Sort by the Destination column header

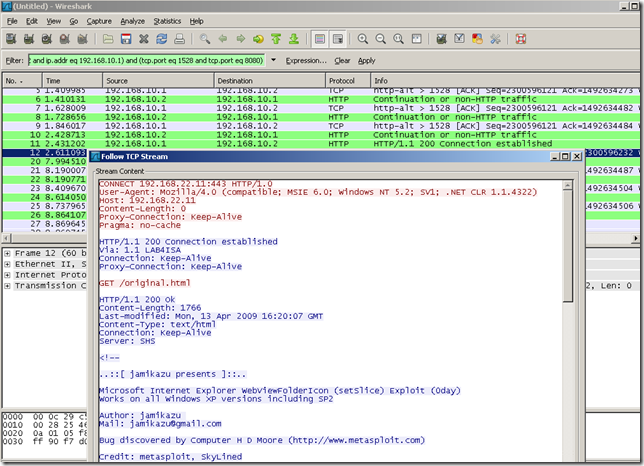pyautogui.click(x=270, y=80)
